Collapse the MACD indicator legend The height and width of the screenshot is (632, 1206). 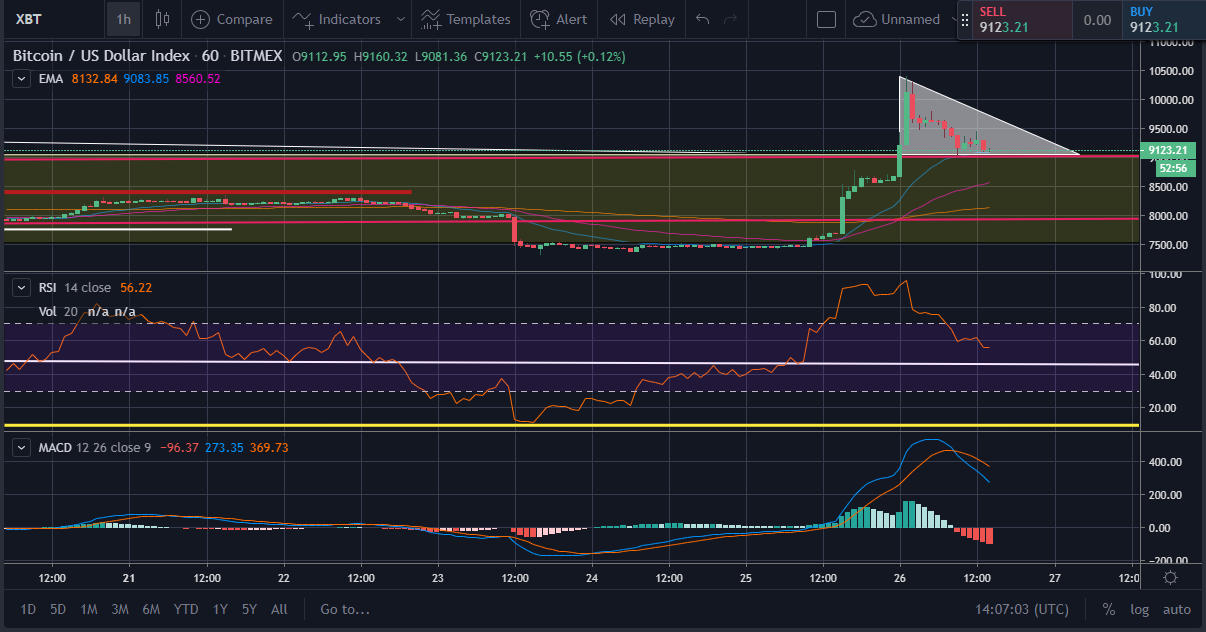(21, 447)
